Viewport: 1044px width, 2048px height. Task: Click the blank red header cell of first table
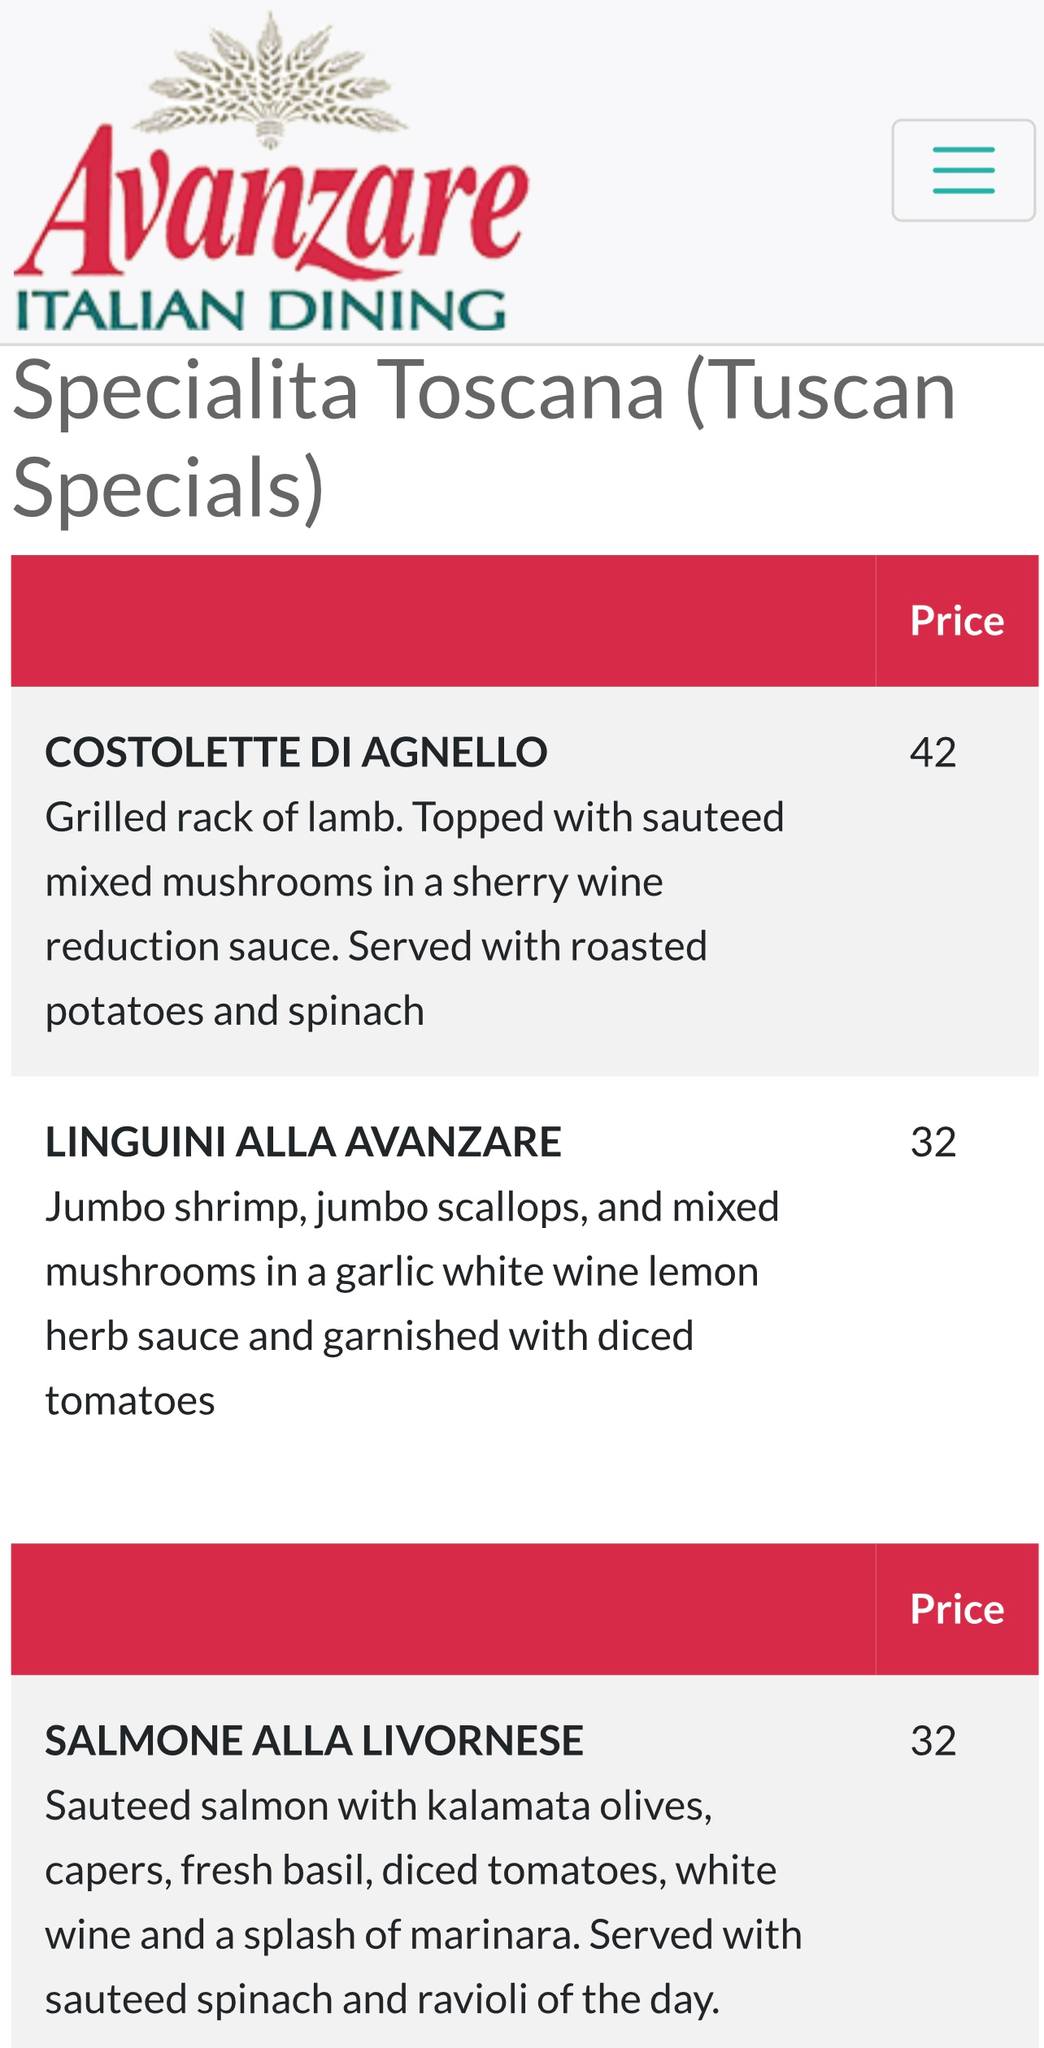[443, 621]
